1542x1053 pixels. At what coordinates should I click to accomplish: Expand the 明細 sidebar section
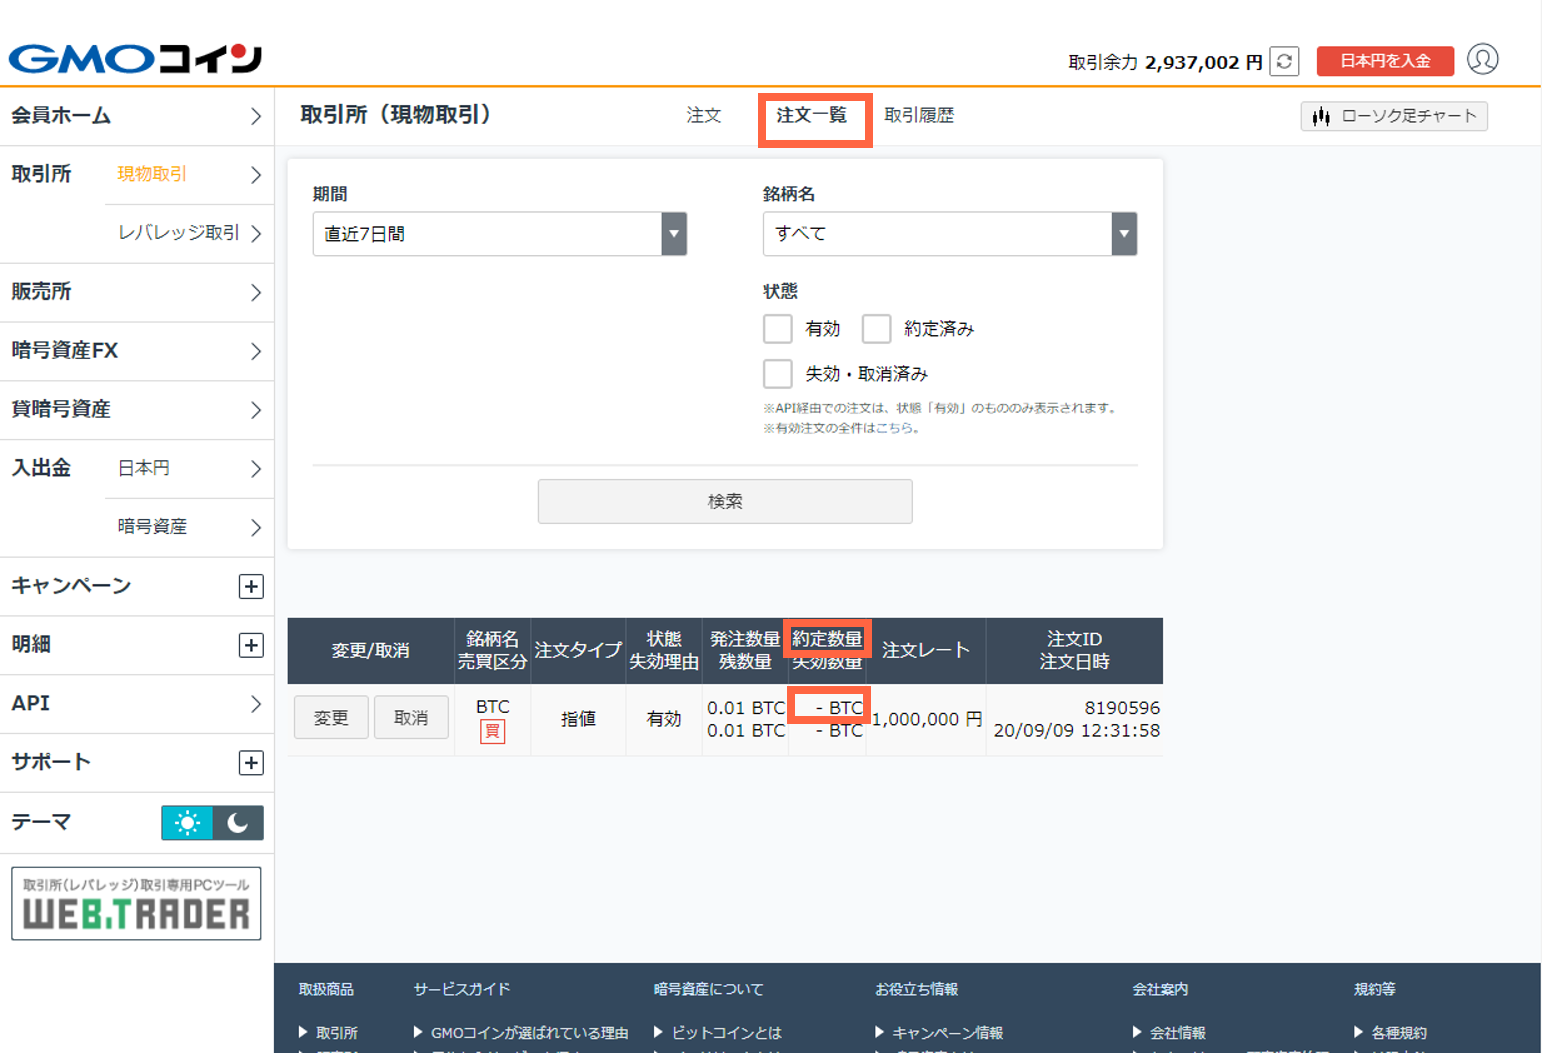pos(251,645)
